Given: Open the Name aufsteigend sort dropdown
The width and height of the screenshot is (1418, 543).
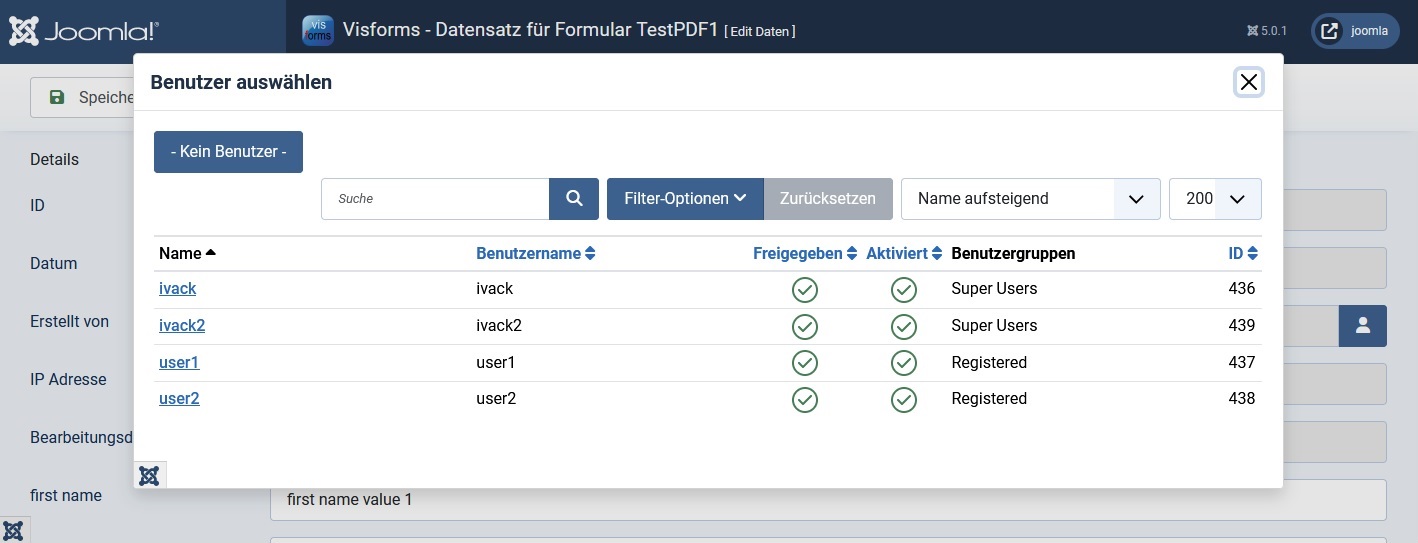Looking at the screenshot, I should 1030,199.
